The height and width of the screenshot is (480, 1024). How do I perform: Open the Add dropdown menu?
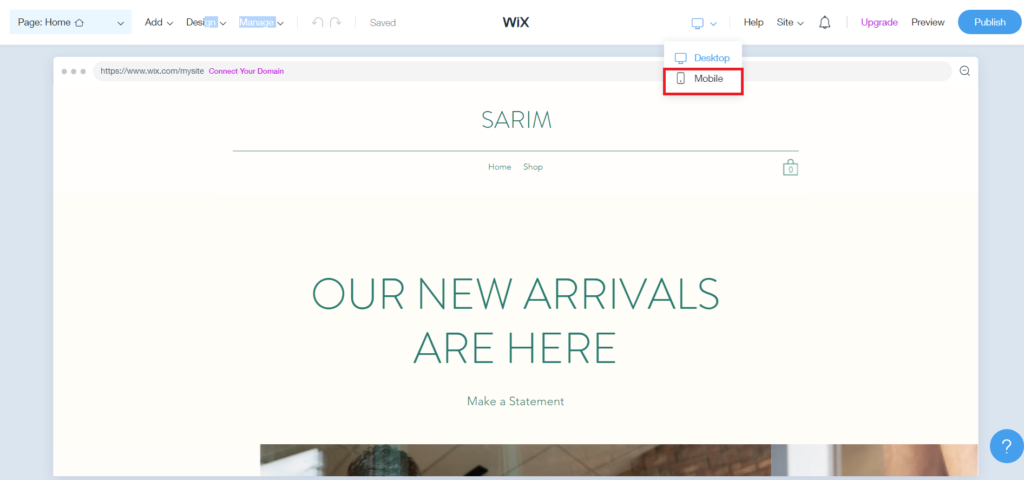point(159,22)
